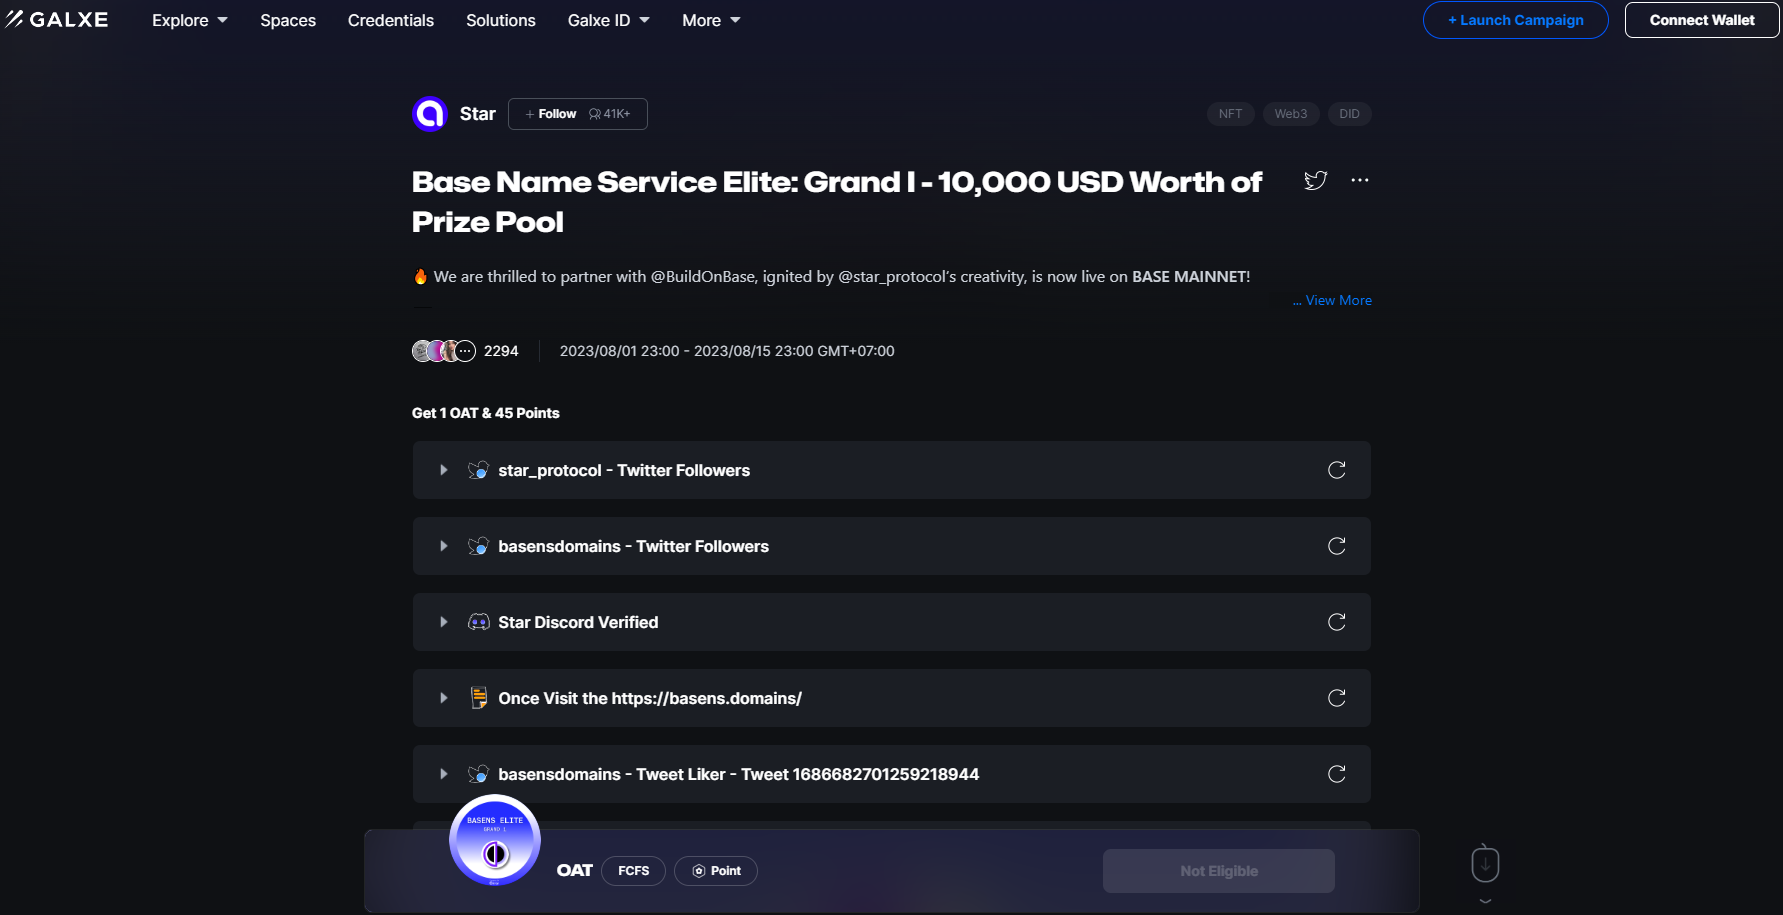Click the document icon on Once Visit row
This screenshot has width=1783, height=915.
[479, 698]
